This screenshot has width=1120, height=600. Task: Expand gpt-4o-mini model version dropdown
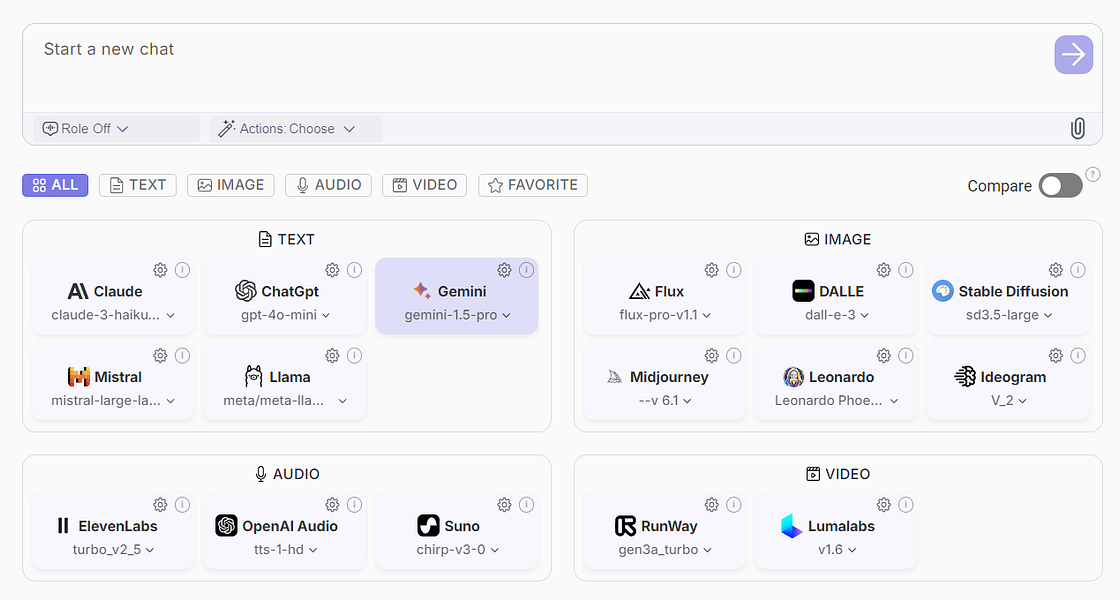coord(285,315)
